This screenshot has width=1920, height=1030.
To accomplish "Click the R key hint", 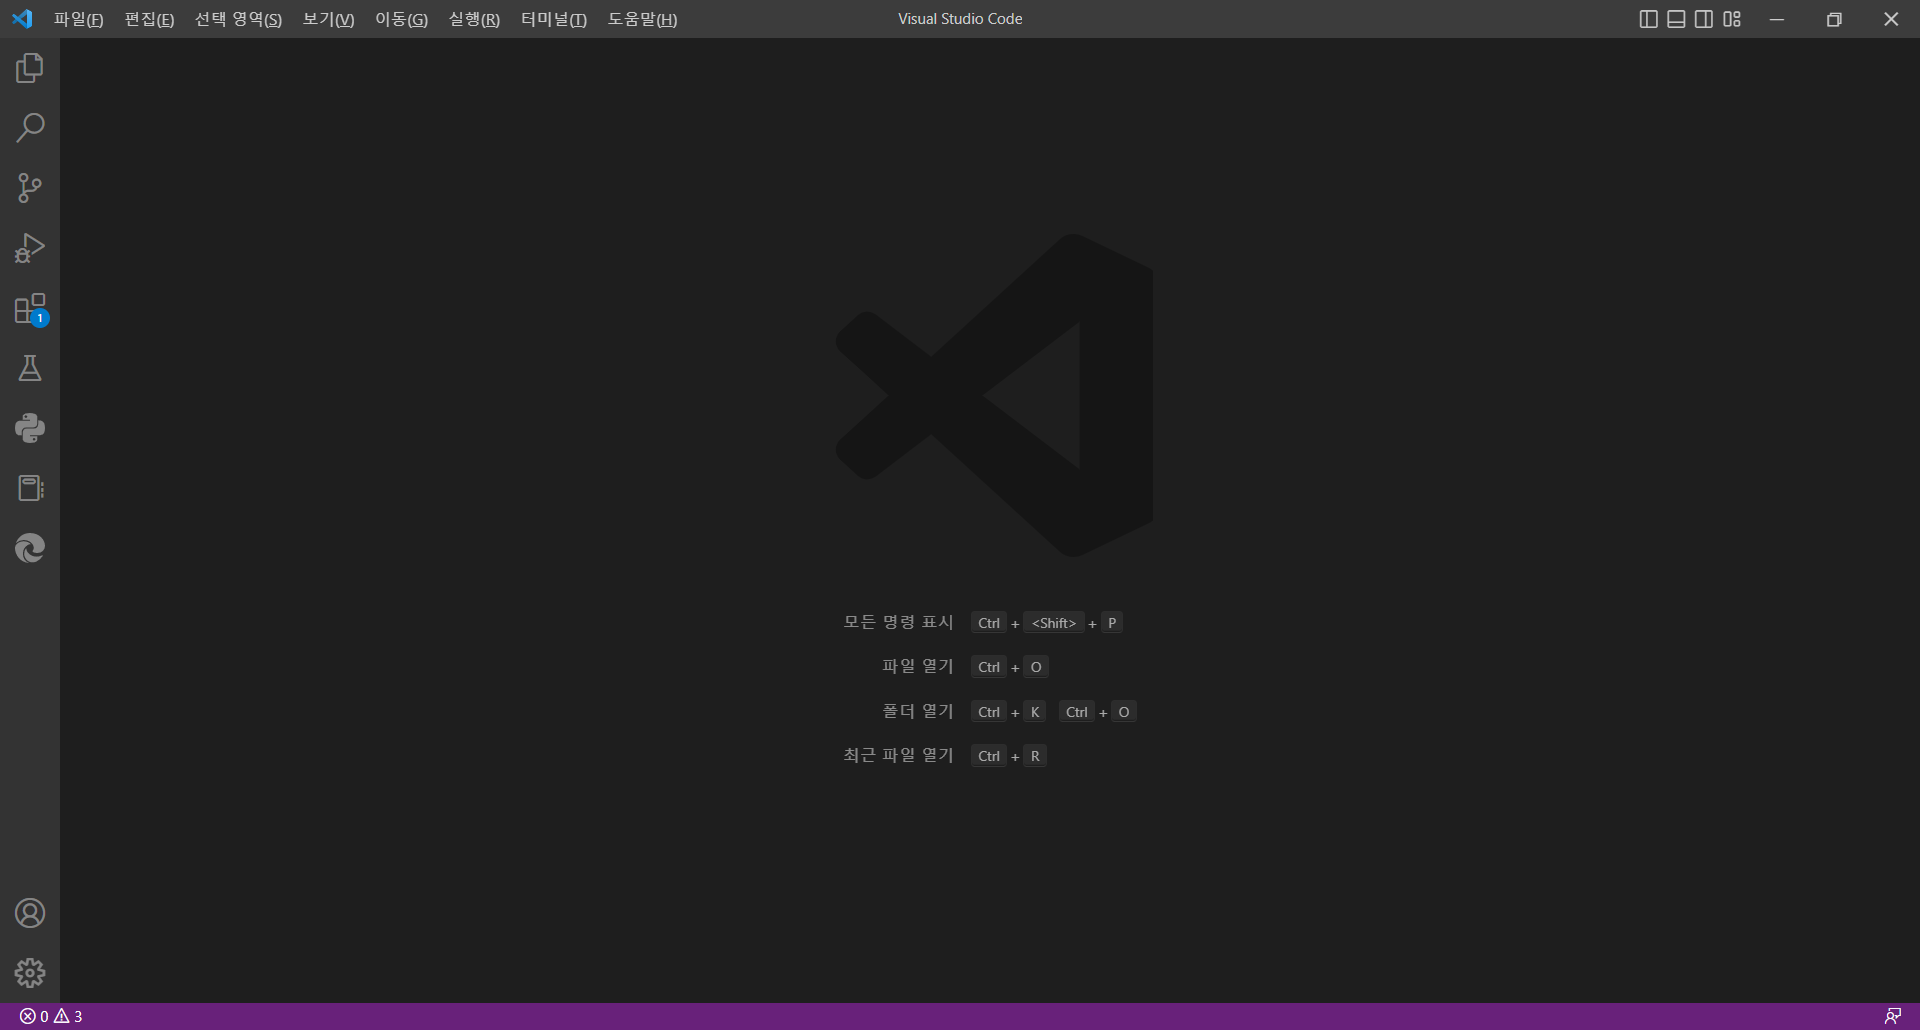I will point(1035,756).
